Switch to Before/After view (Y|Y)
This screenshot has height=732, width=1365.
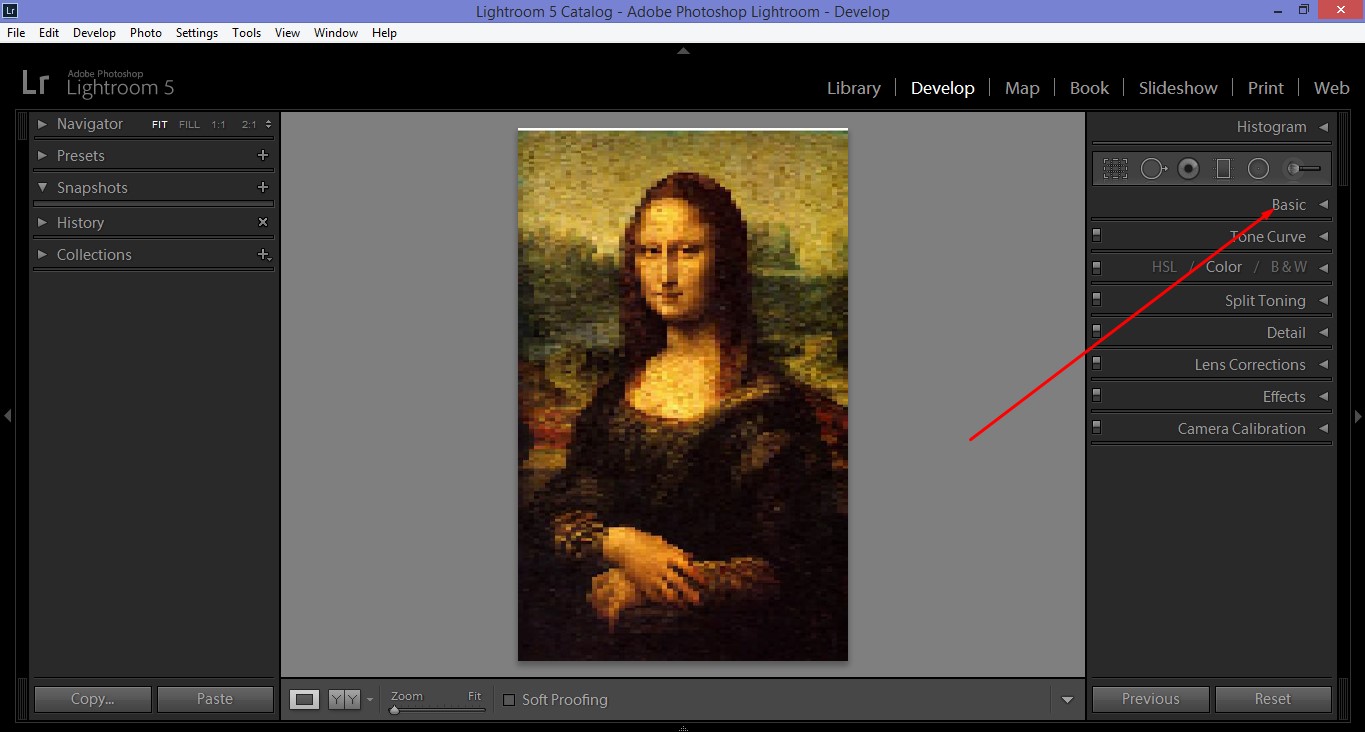pos(344,700)
